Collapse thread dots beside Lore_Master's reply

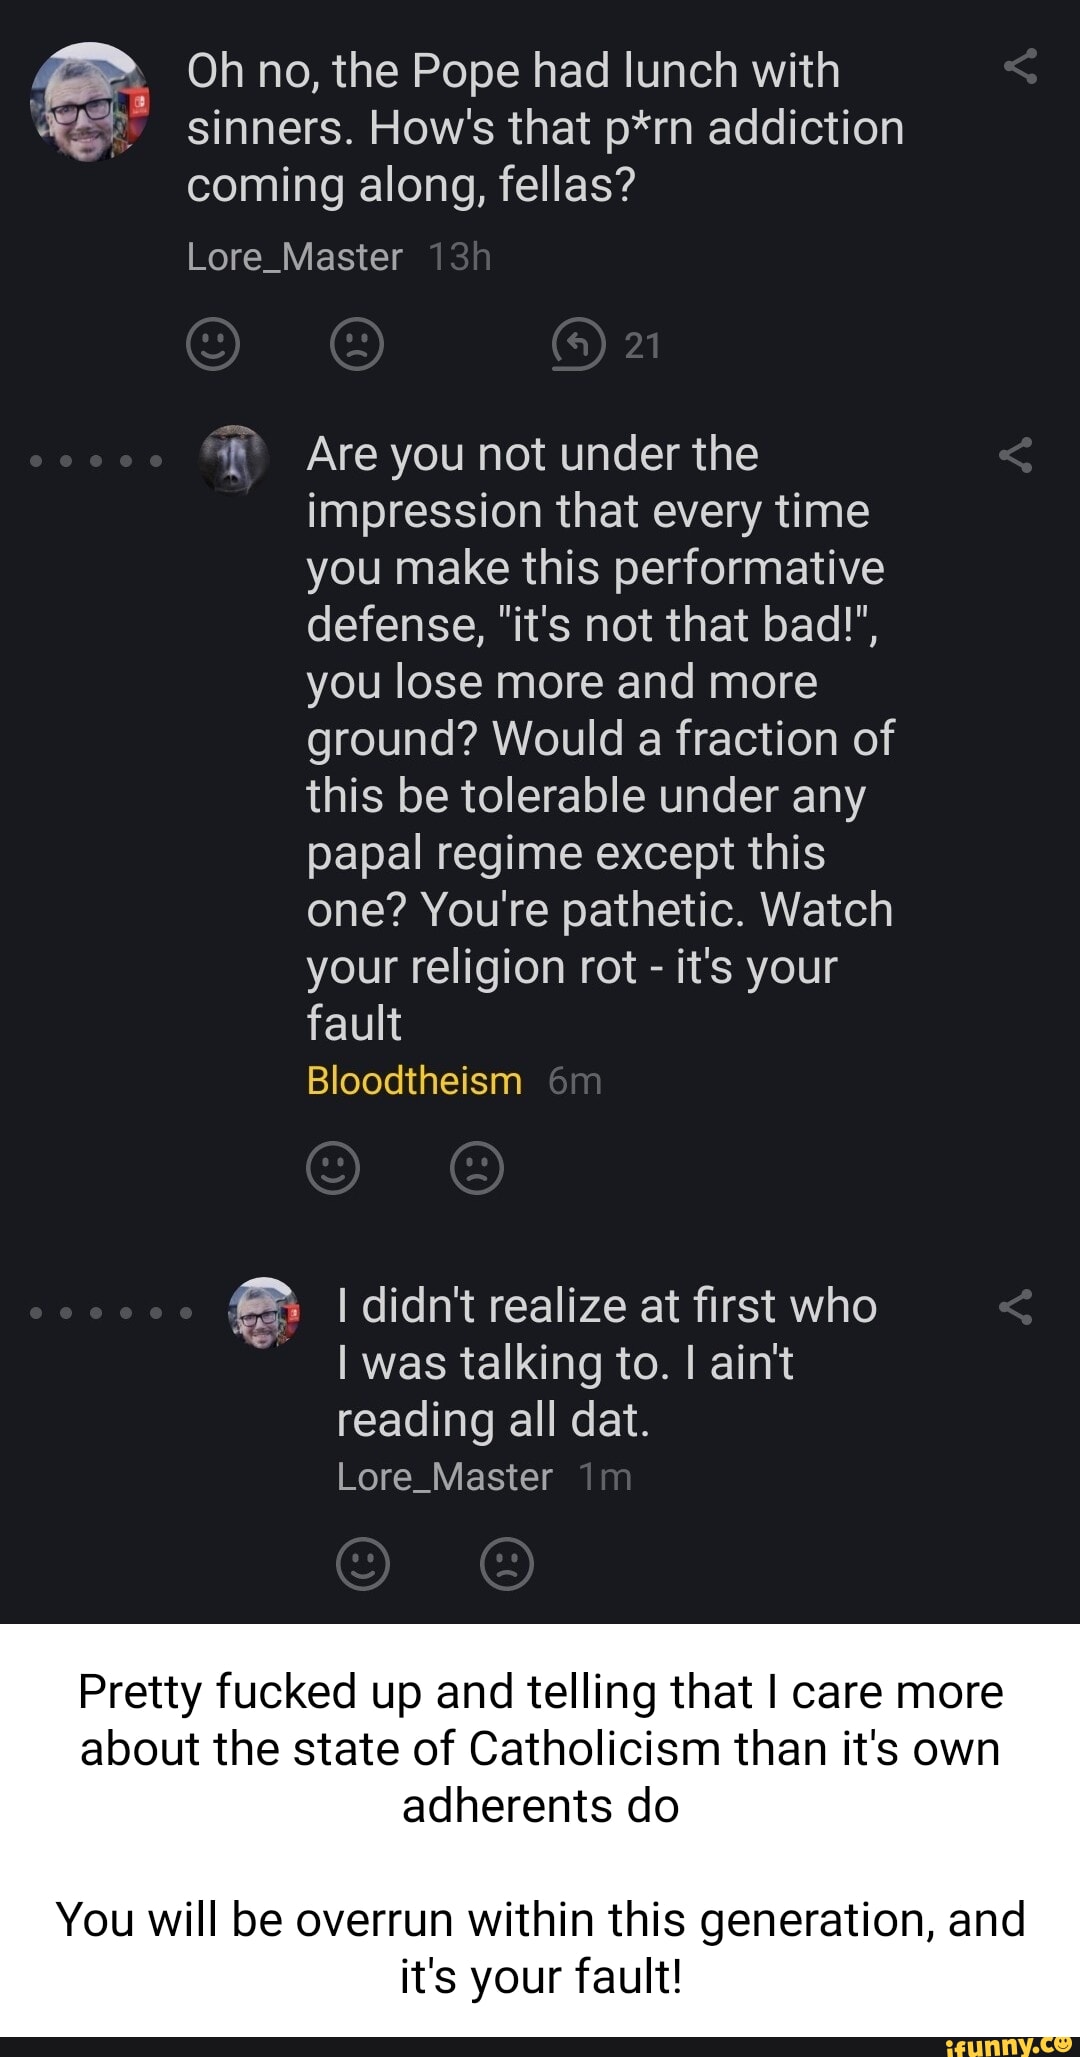coord(111,1312)
